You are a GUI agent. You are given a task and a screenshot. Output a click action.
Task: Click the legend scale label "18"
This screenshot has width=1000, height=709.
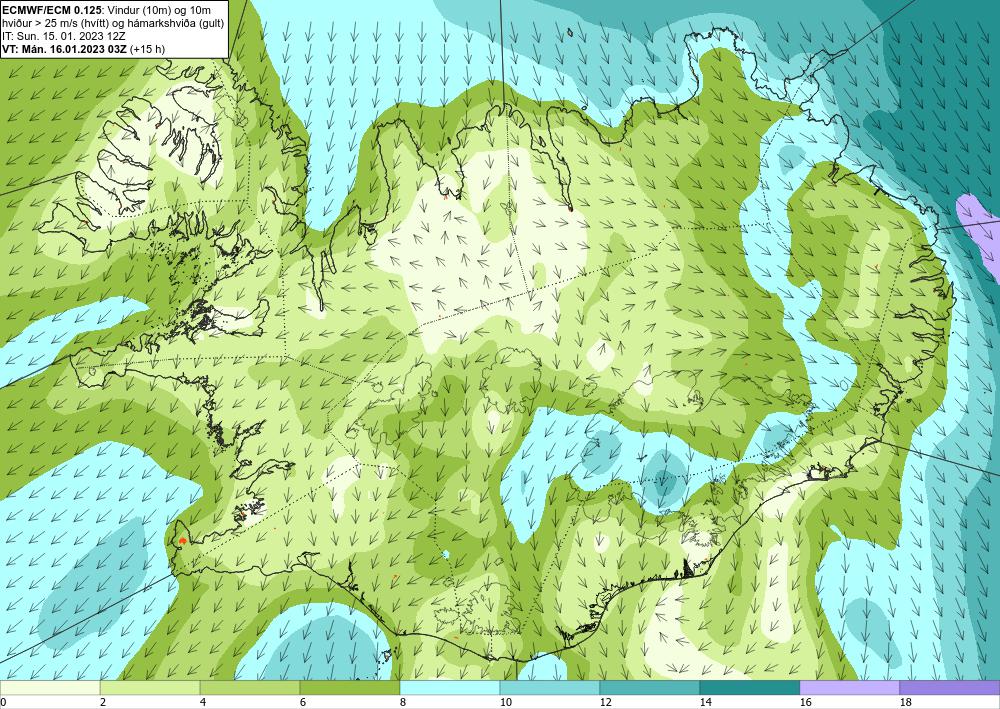point(906,703)
